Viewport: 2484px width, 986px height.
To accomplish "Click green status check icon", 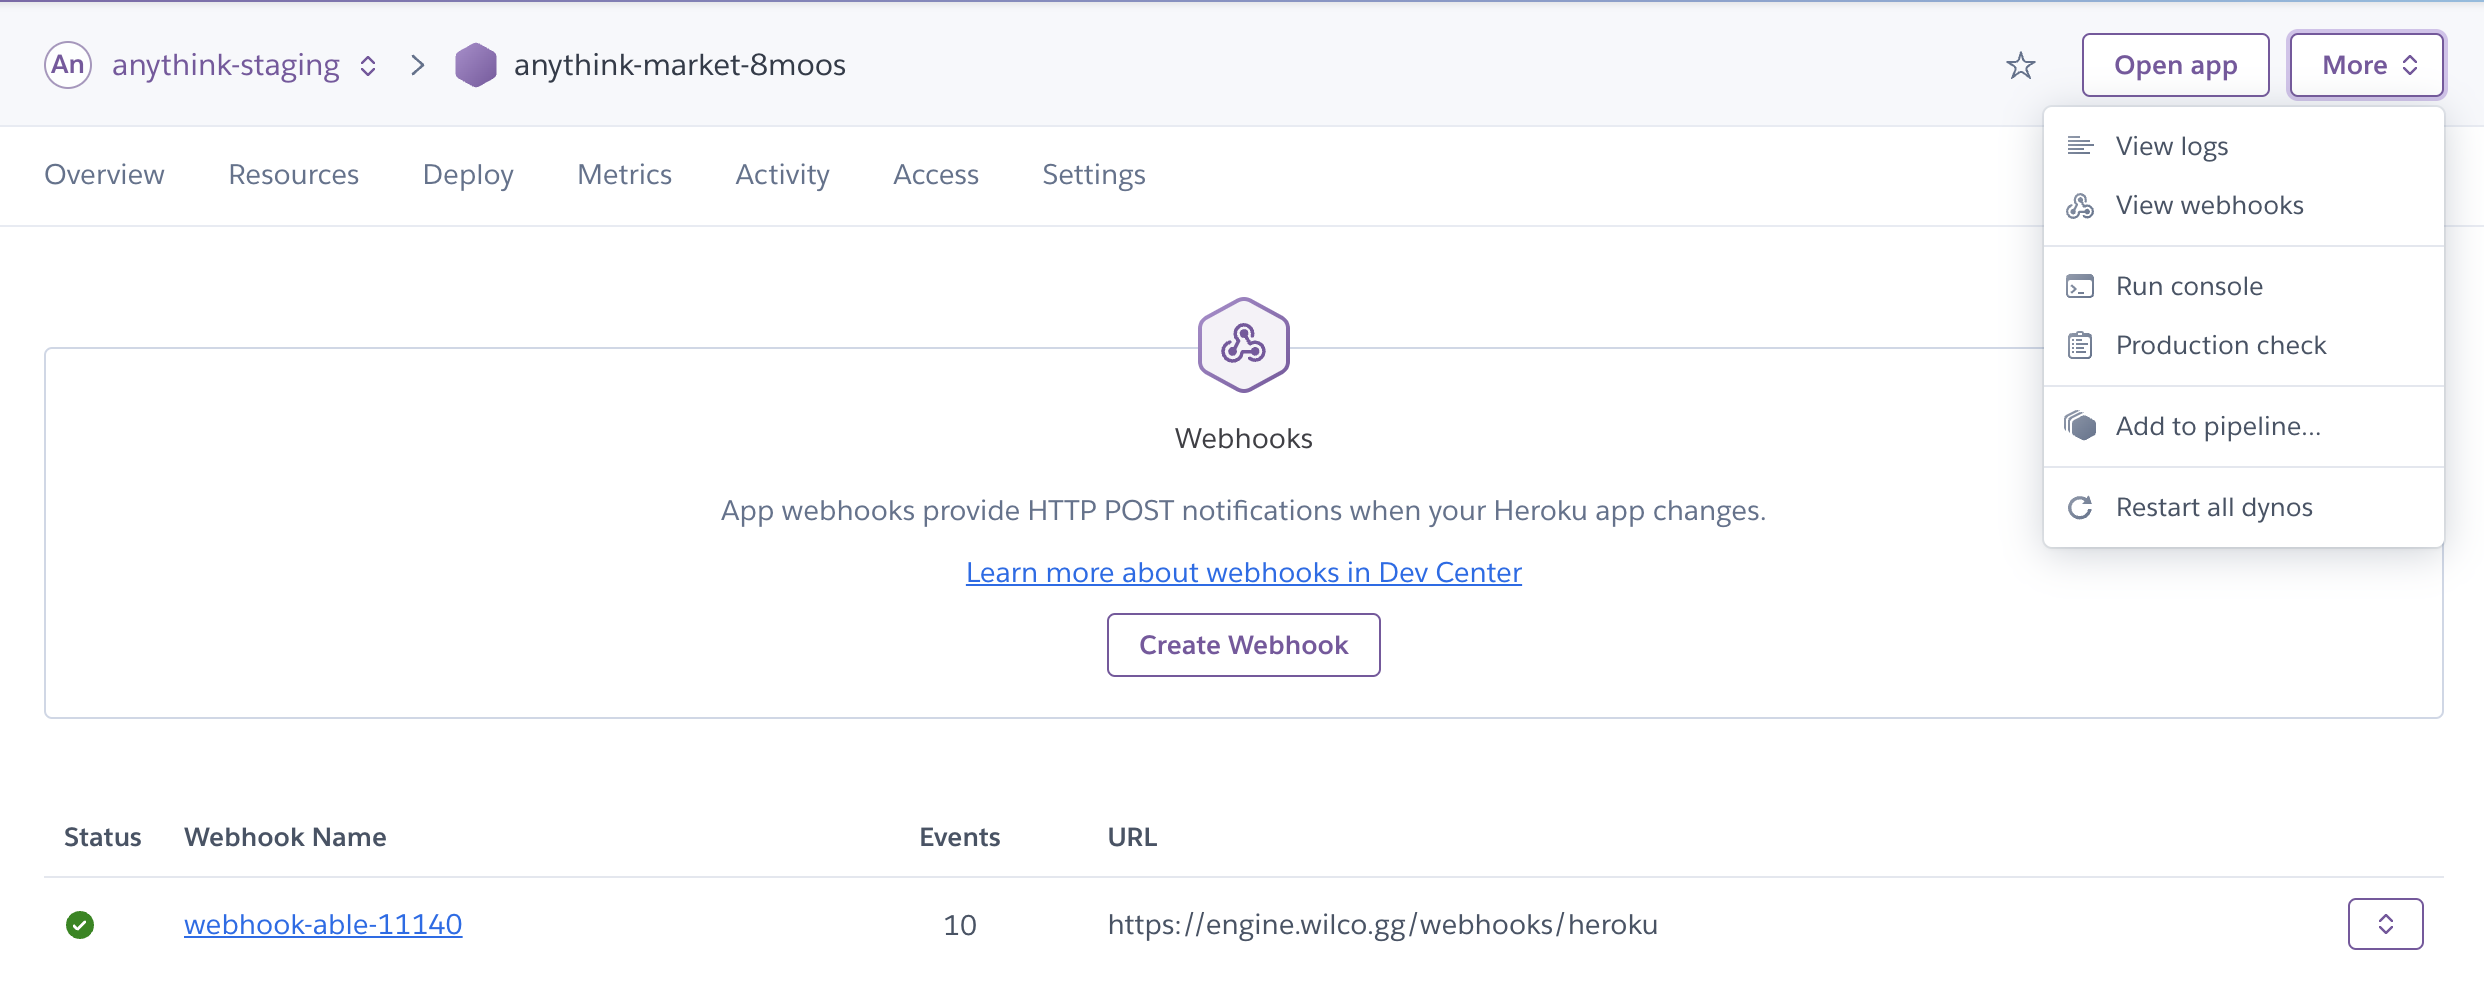I will 80,925.
